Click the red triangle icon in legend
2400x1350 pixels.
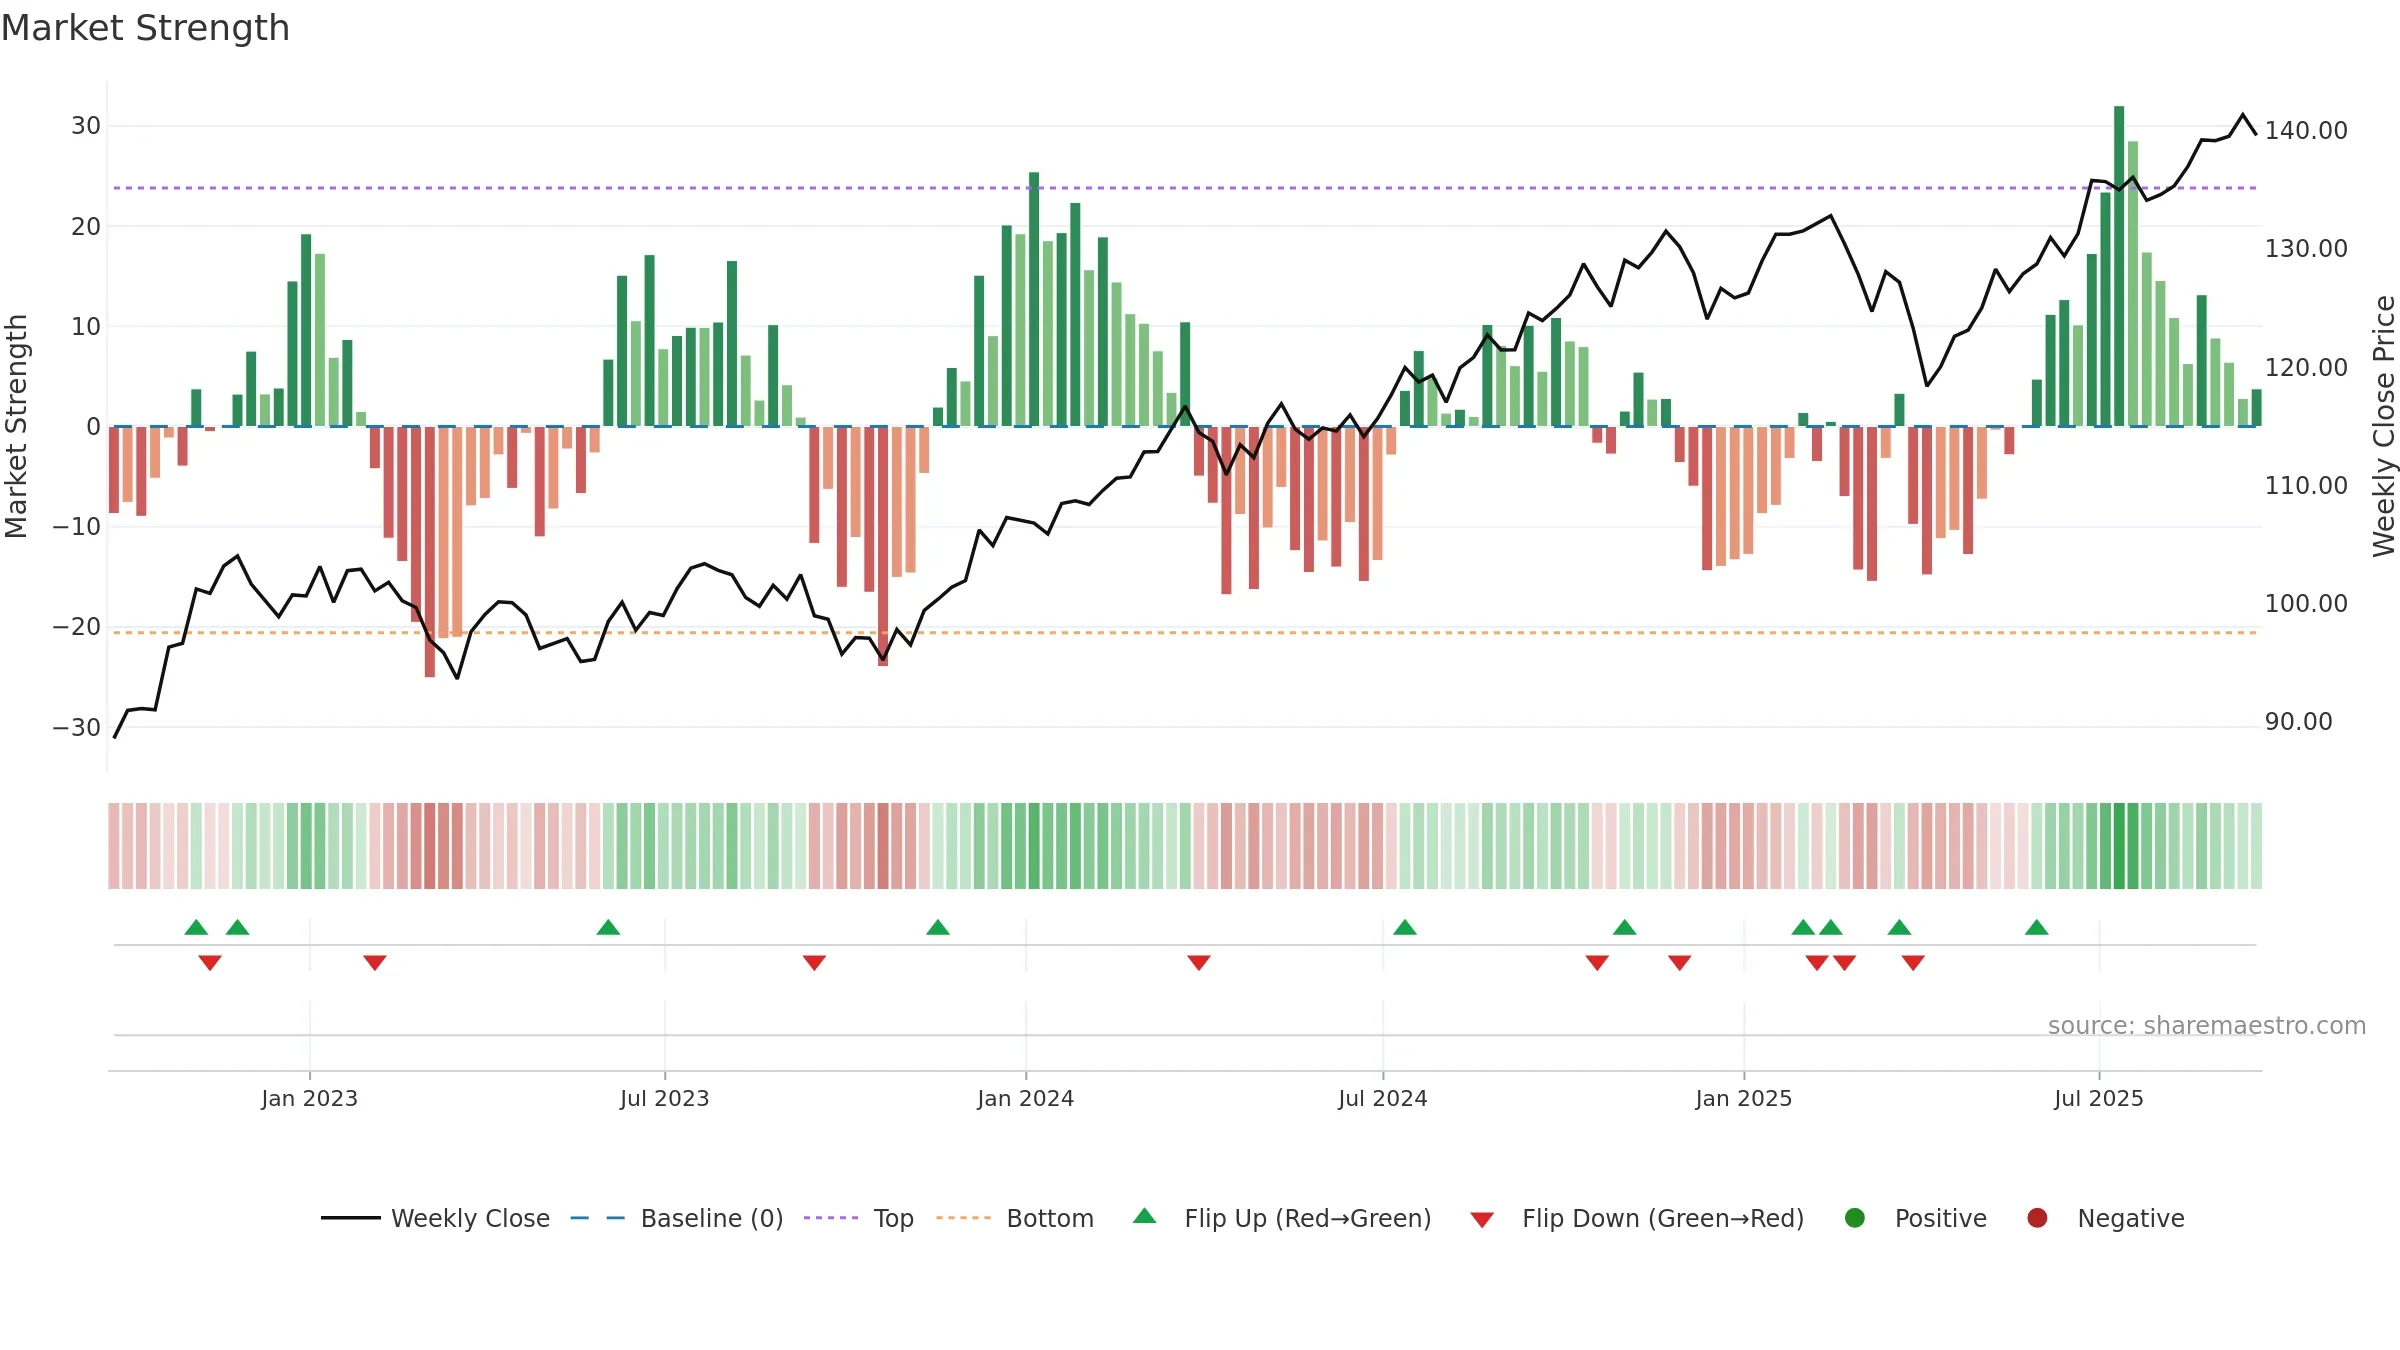click(1482, 1220)
